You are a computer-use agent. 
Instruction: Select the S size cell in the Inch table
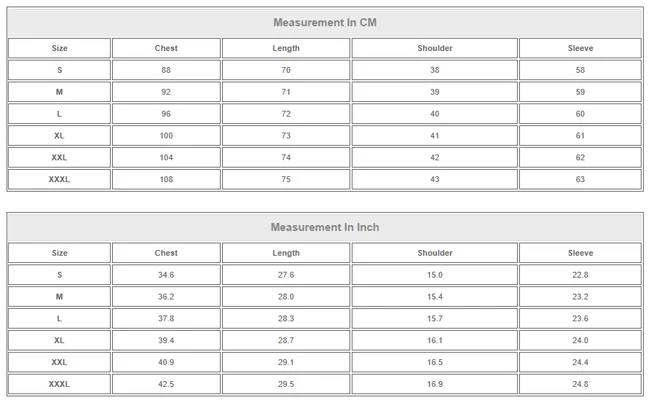[x=59, y=275]
